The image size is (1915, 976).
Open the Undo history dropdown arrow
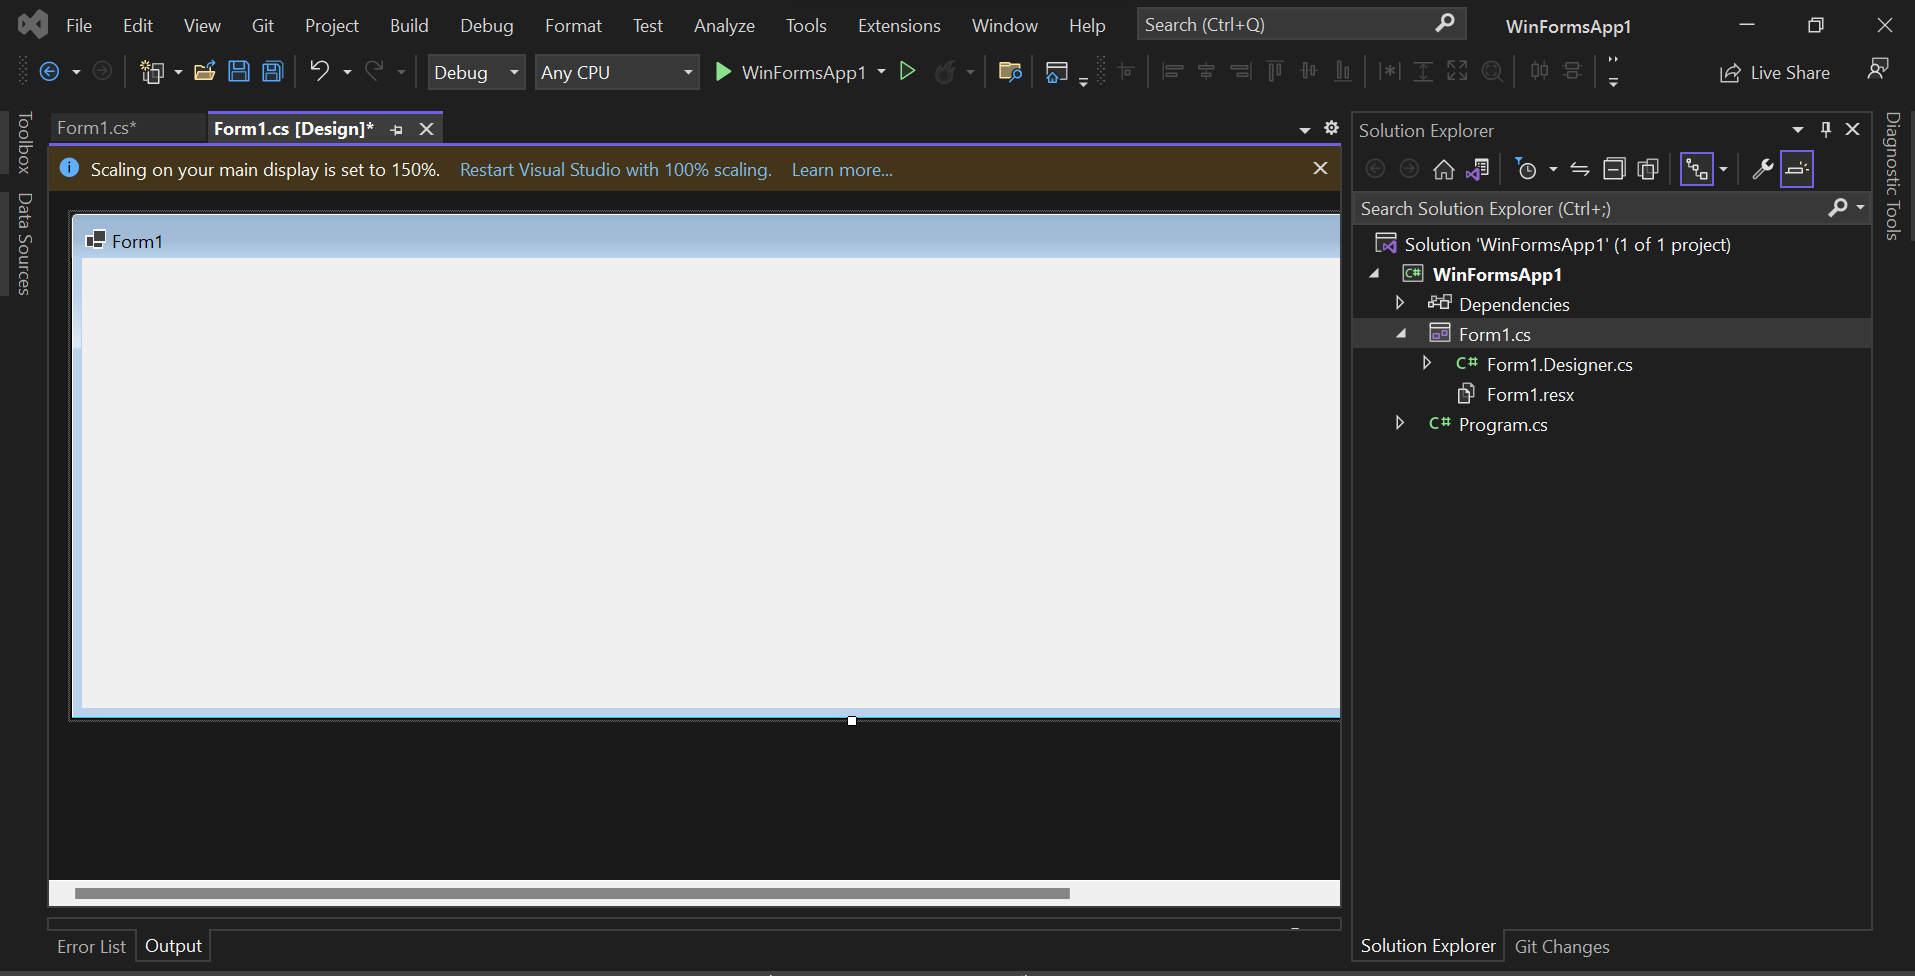[347, 72]
